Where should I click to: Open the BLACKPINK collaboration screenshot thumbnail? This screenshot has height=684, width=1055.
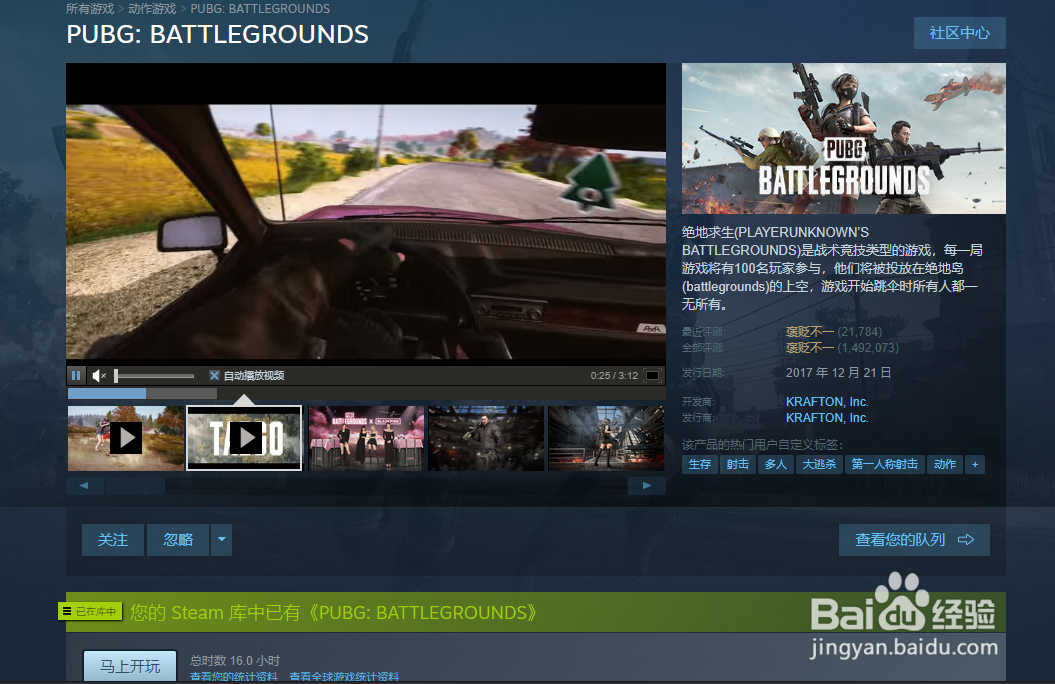(366, 438)
